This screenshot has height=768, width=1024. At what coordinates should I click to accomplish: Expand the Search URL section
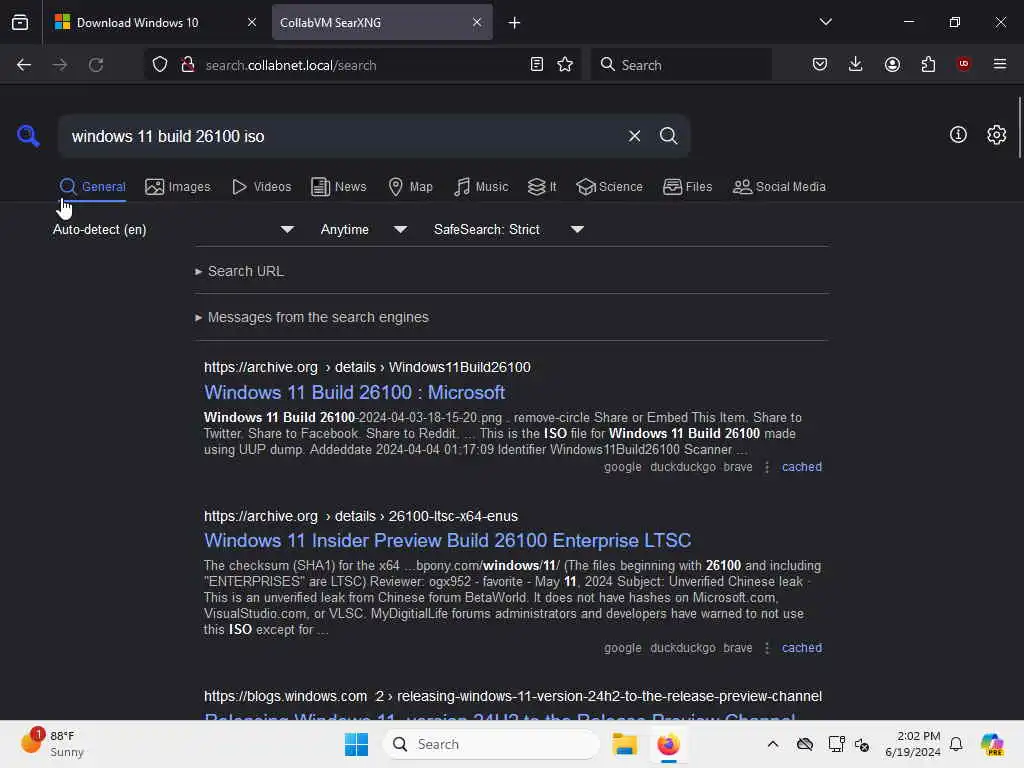[239, 271]
